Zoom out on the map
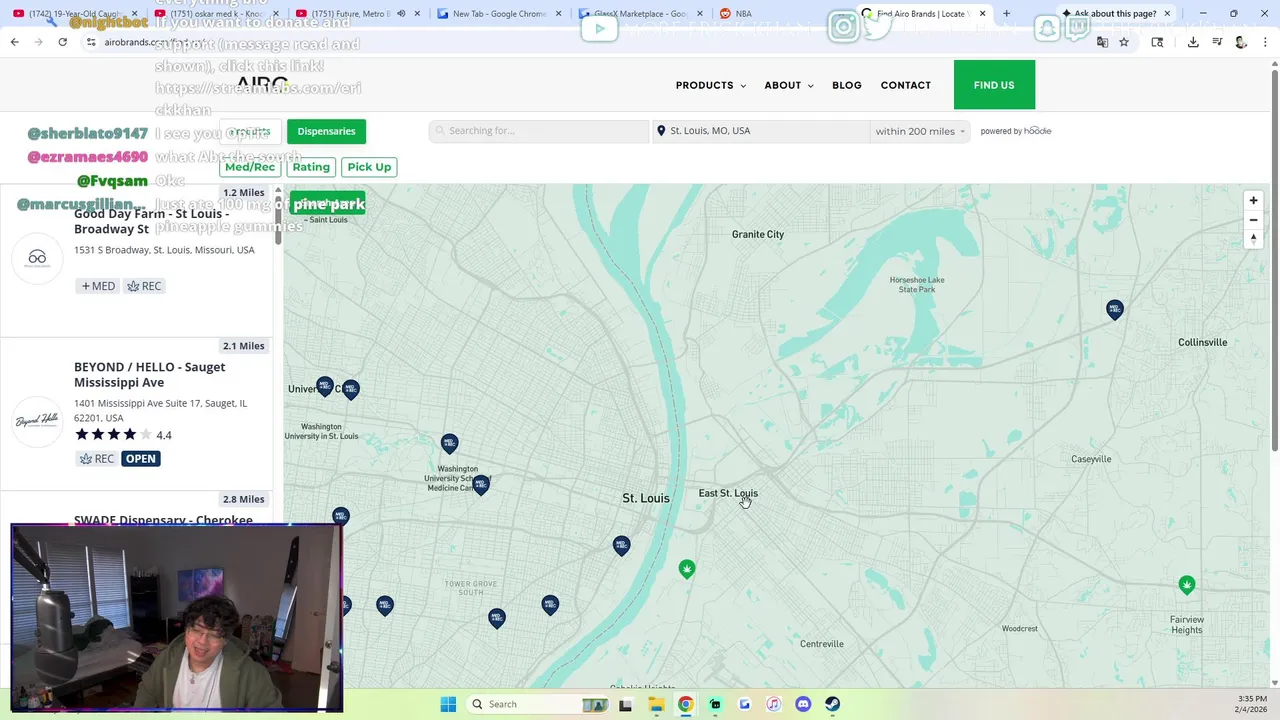Screen dimensions: 1280x720 (1253, 220)
